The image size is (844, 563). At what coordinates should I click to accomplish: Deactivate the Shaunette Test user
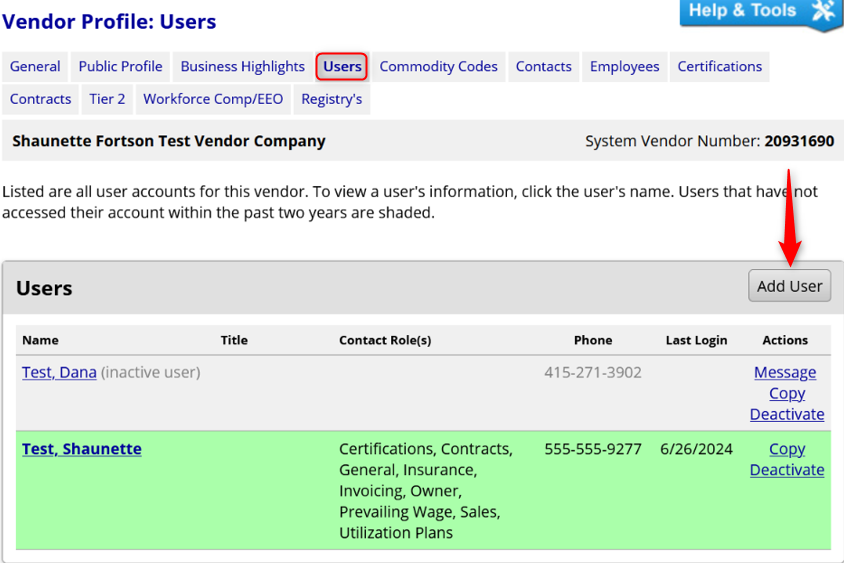(787, 470)
